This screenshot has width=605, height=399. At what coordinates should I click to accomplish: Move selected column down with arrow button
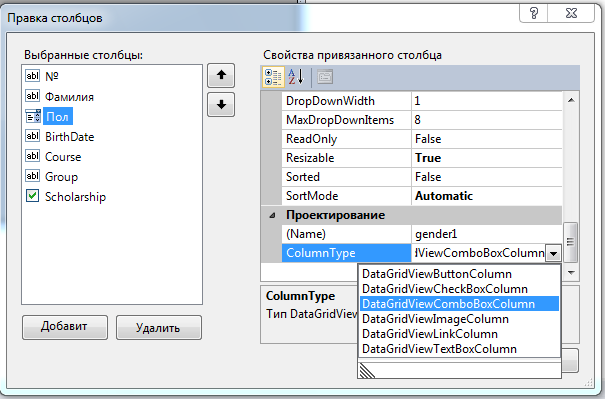pyautogui.click(x=221, y=105)
